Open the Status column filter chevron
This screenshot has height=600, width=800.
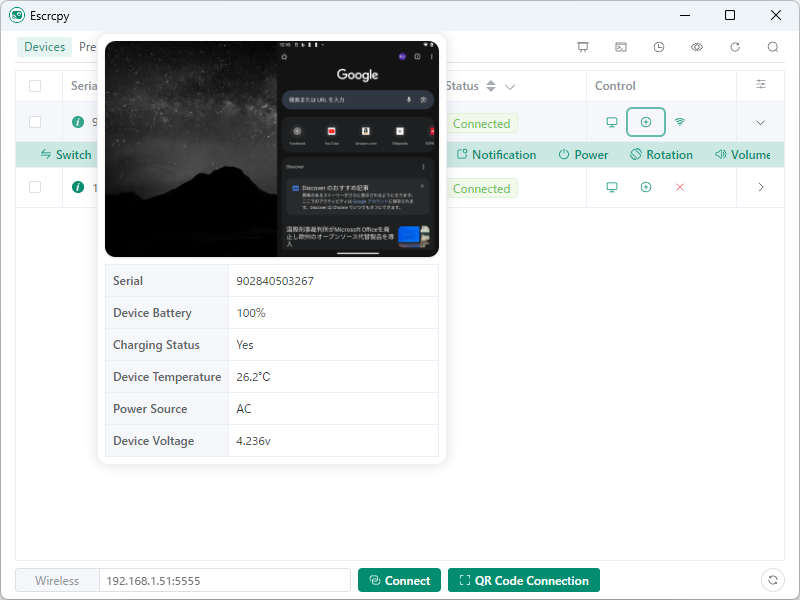click(x=510, y=87)
